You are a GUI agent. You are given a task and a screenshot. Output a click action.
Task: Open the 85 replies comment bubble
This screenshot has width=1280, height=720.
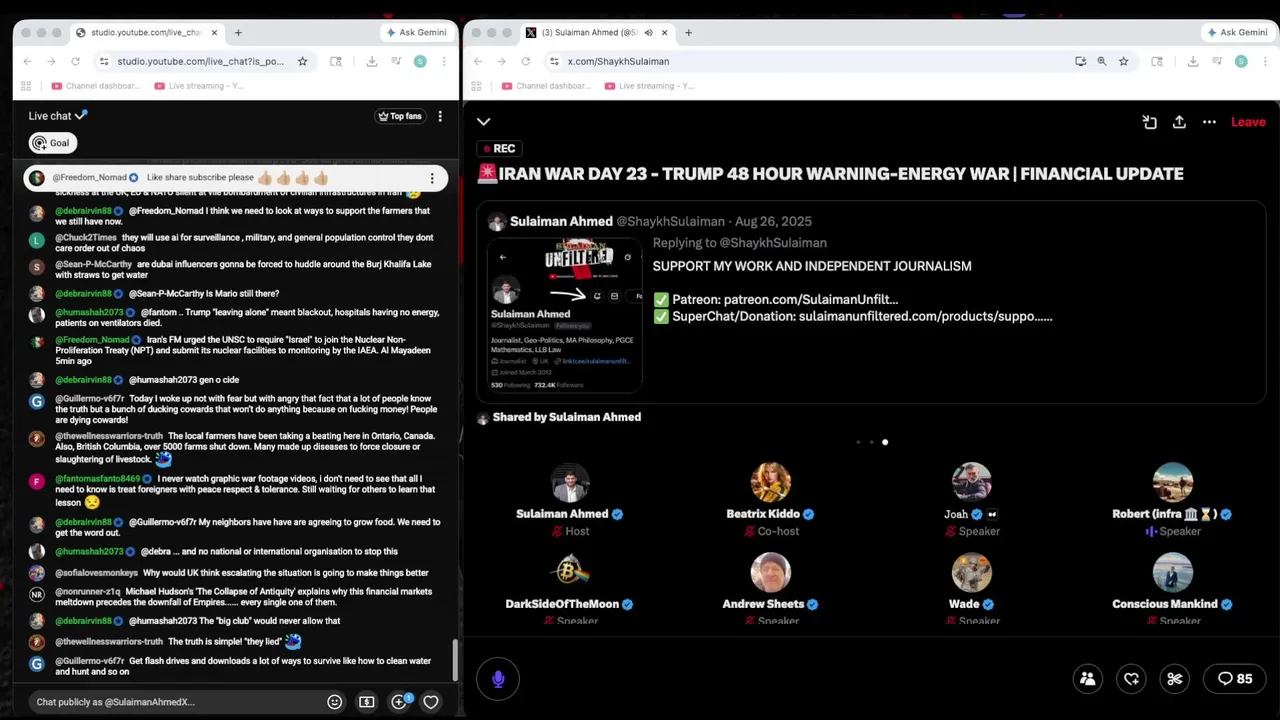pos(1235,679)
